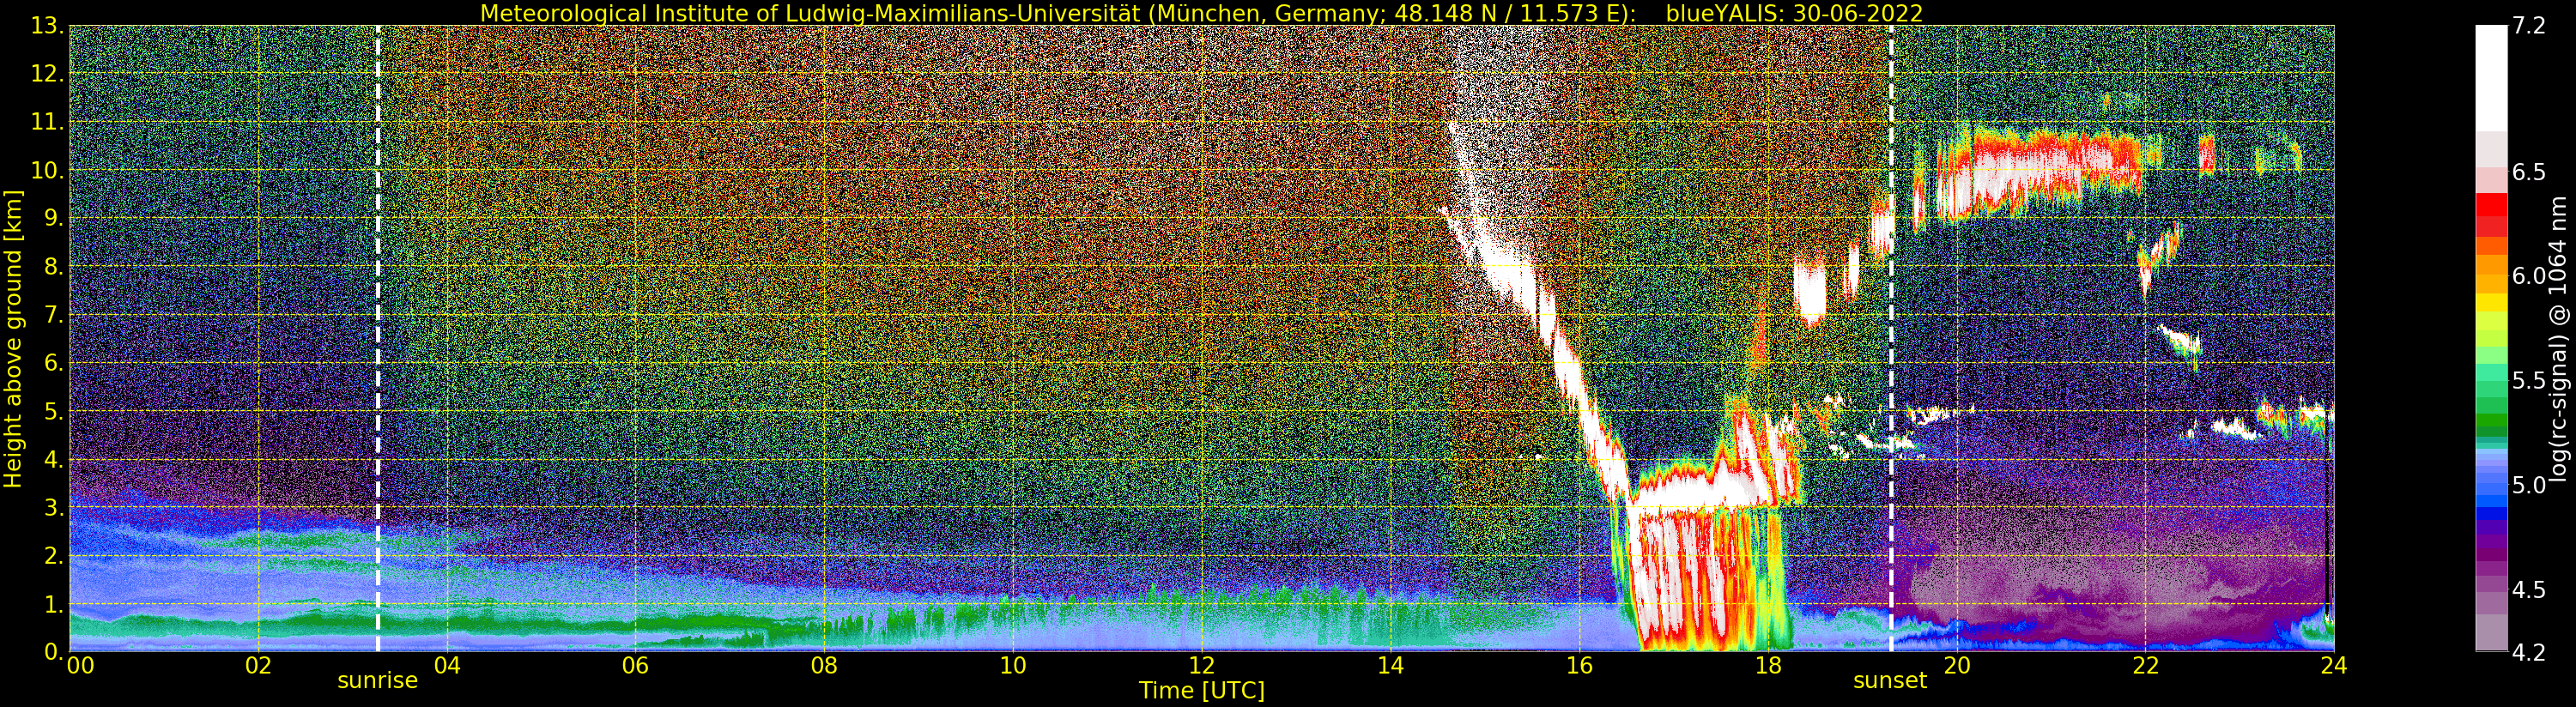Click the colorbar value '7.2'
Screen dimensions: 2576x707
(x=2529, y=26)
